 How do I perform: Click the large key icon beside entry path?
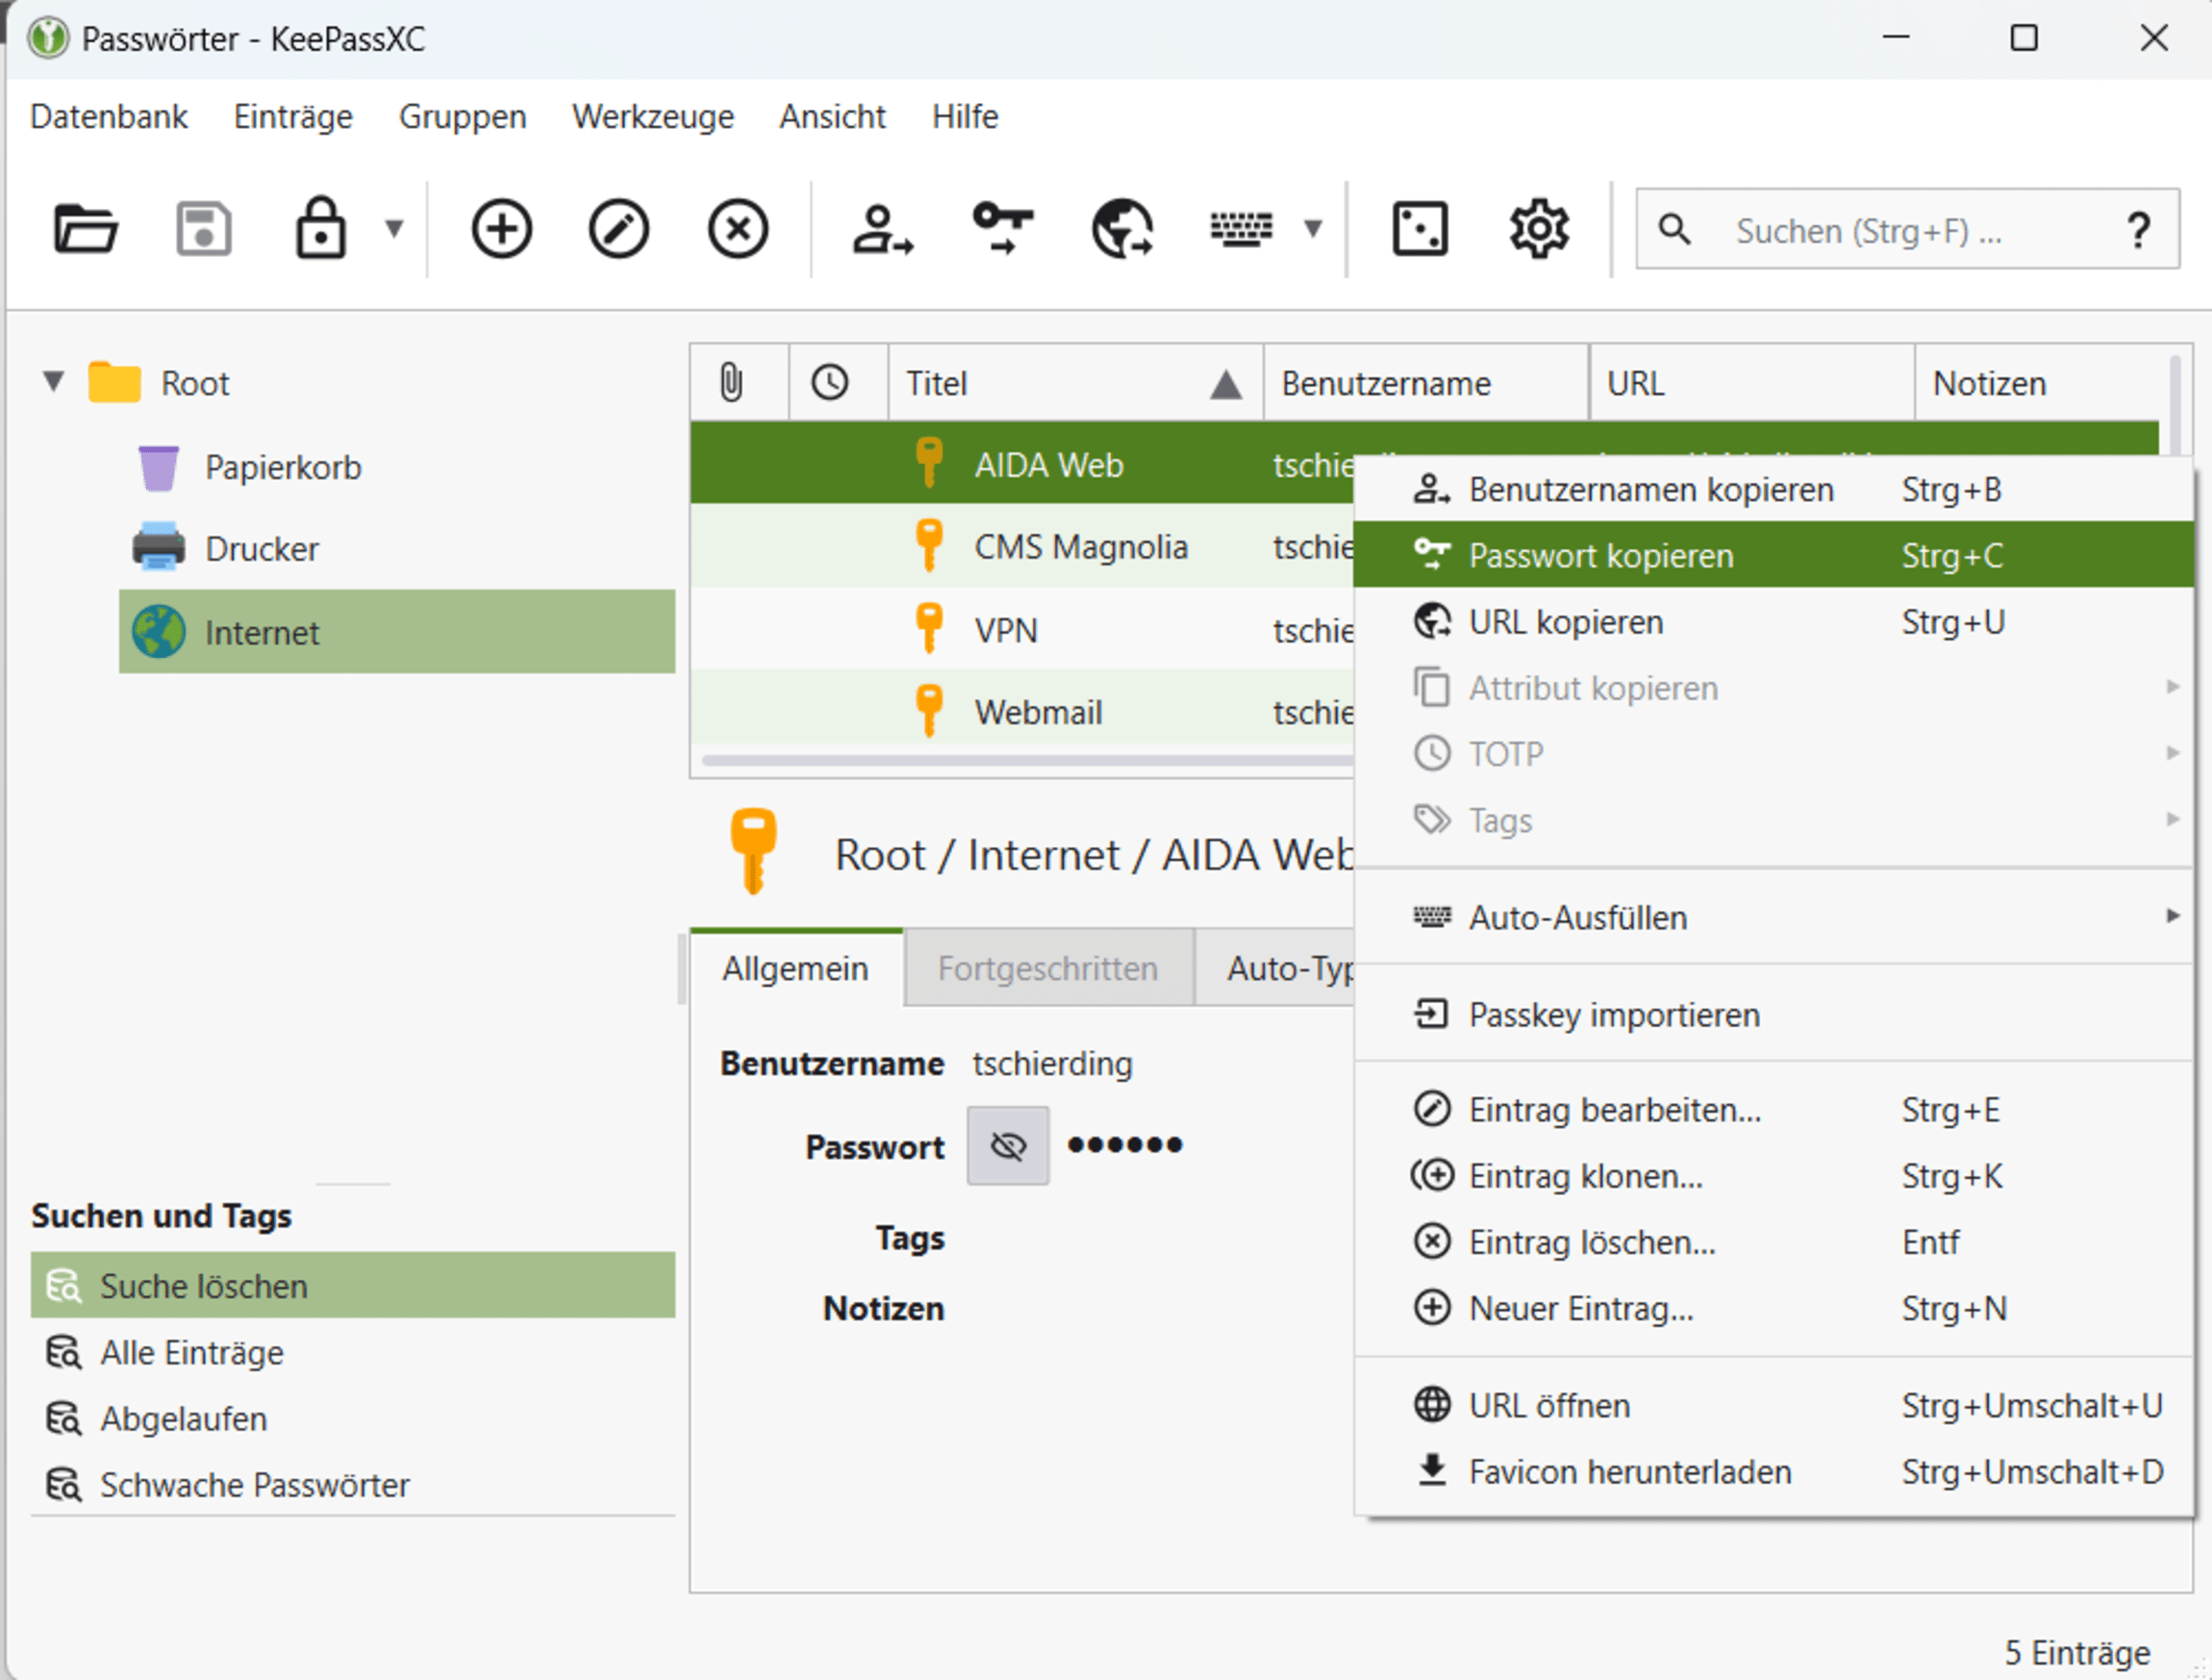(x=754, y=850)
